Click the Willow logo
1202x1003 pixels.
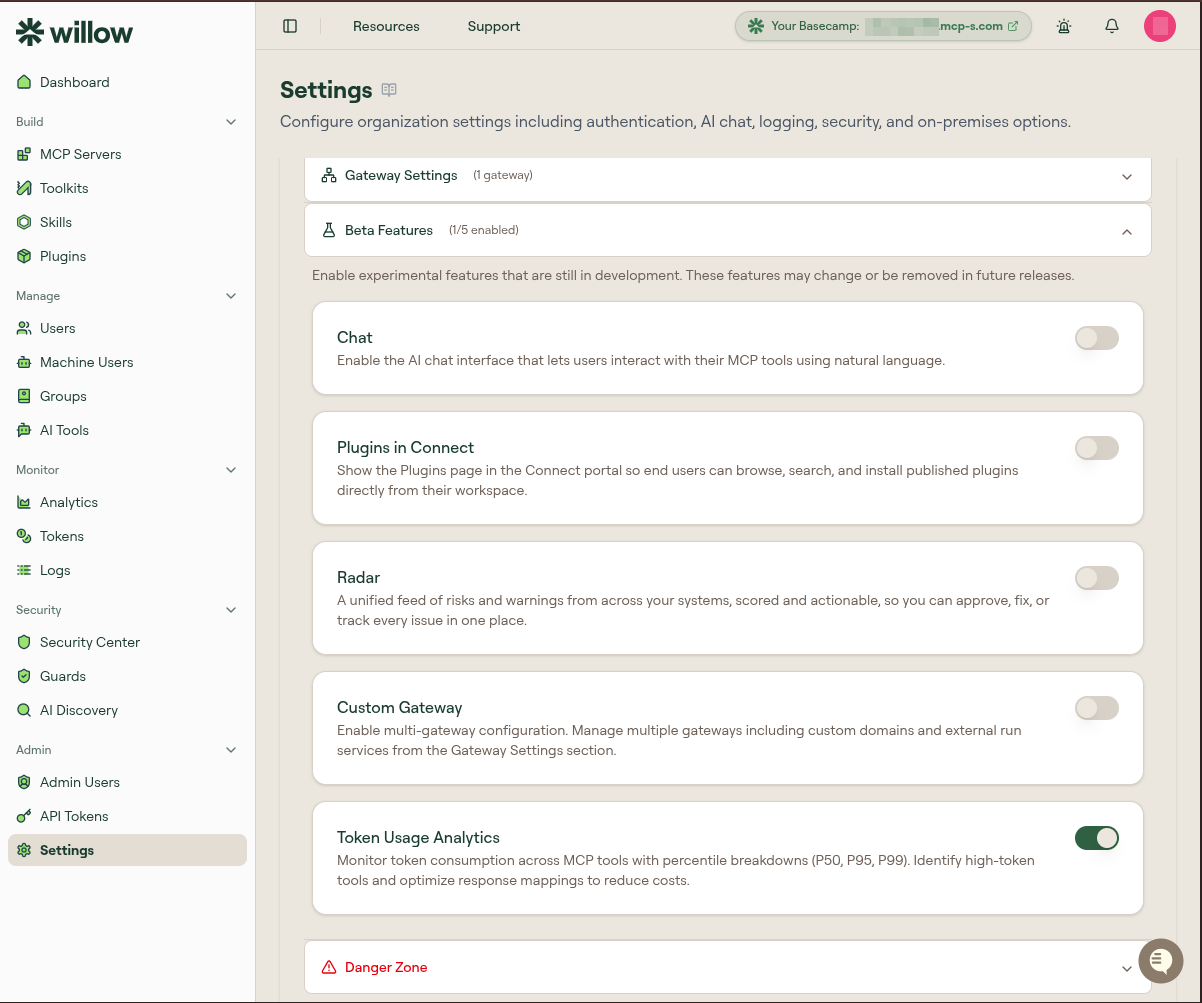click(74, 32)
